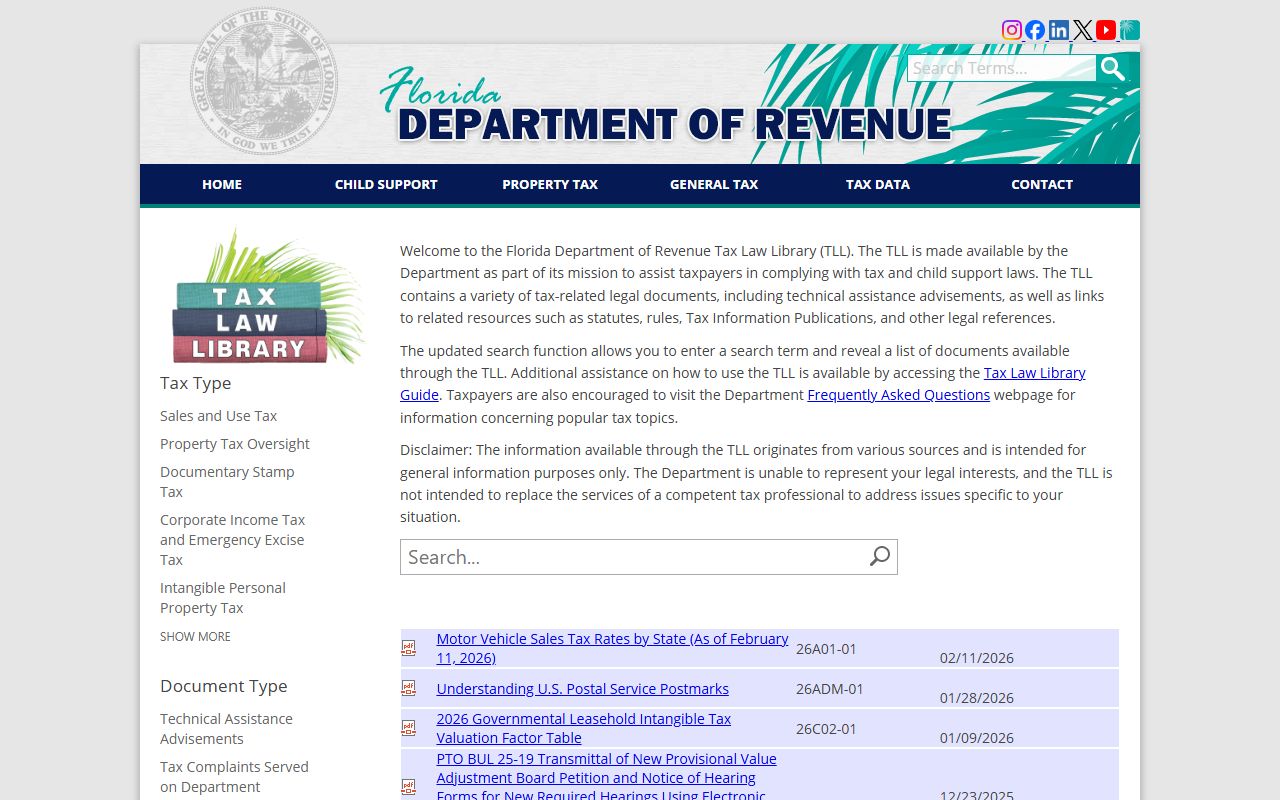Click document number 26C02-01
This screenshot has height=800, width=1280.
[x=826, y=729]
